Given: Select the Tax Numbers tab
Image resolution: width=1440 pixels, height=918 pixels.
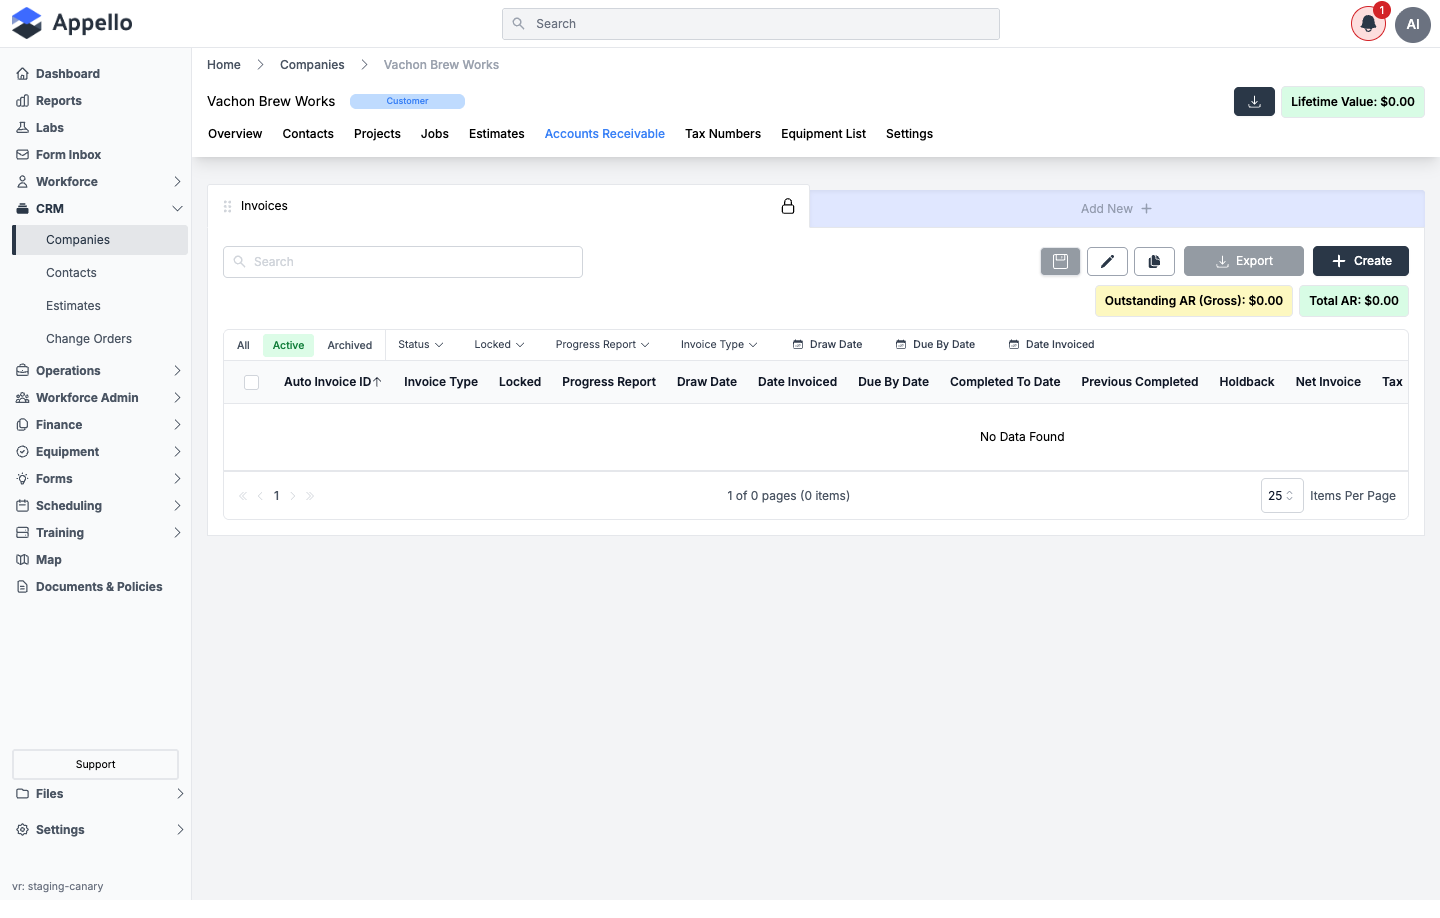Looking at the screenshot, I should (723, 134).
